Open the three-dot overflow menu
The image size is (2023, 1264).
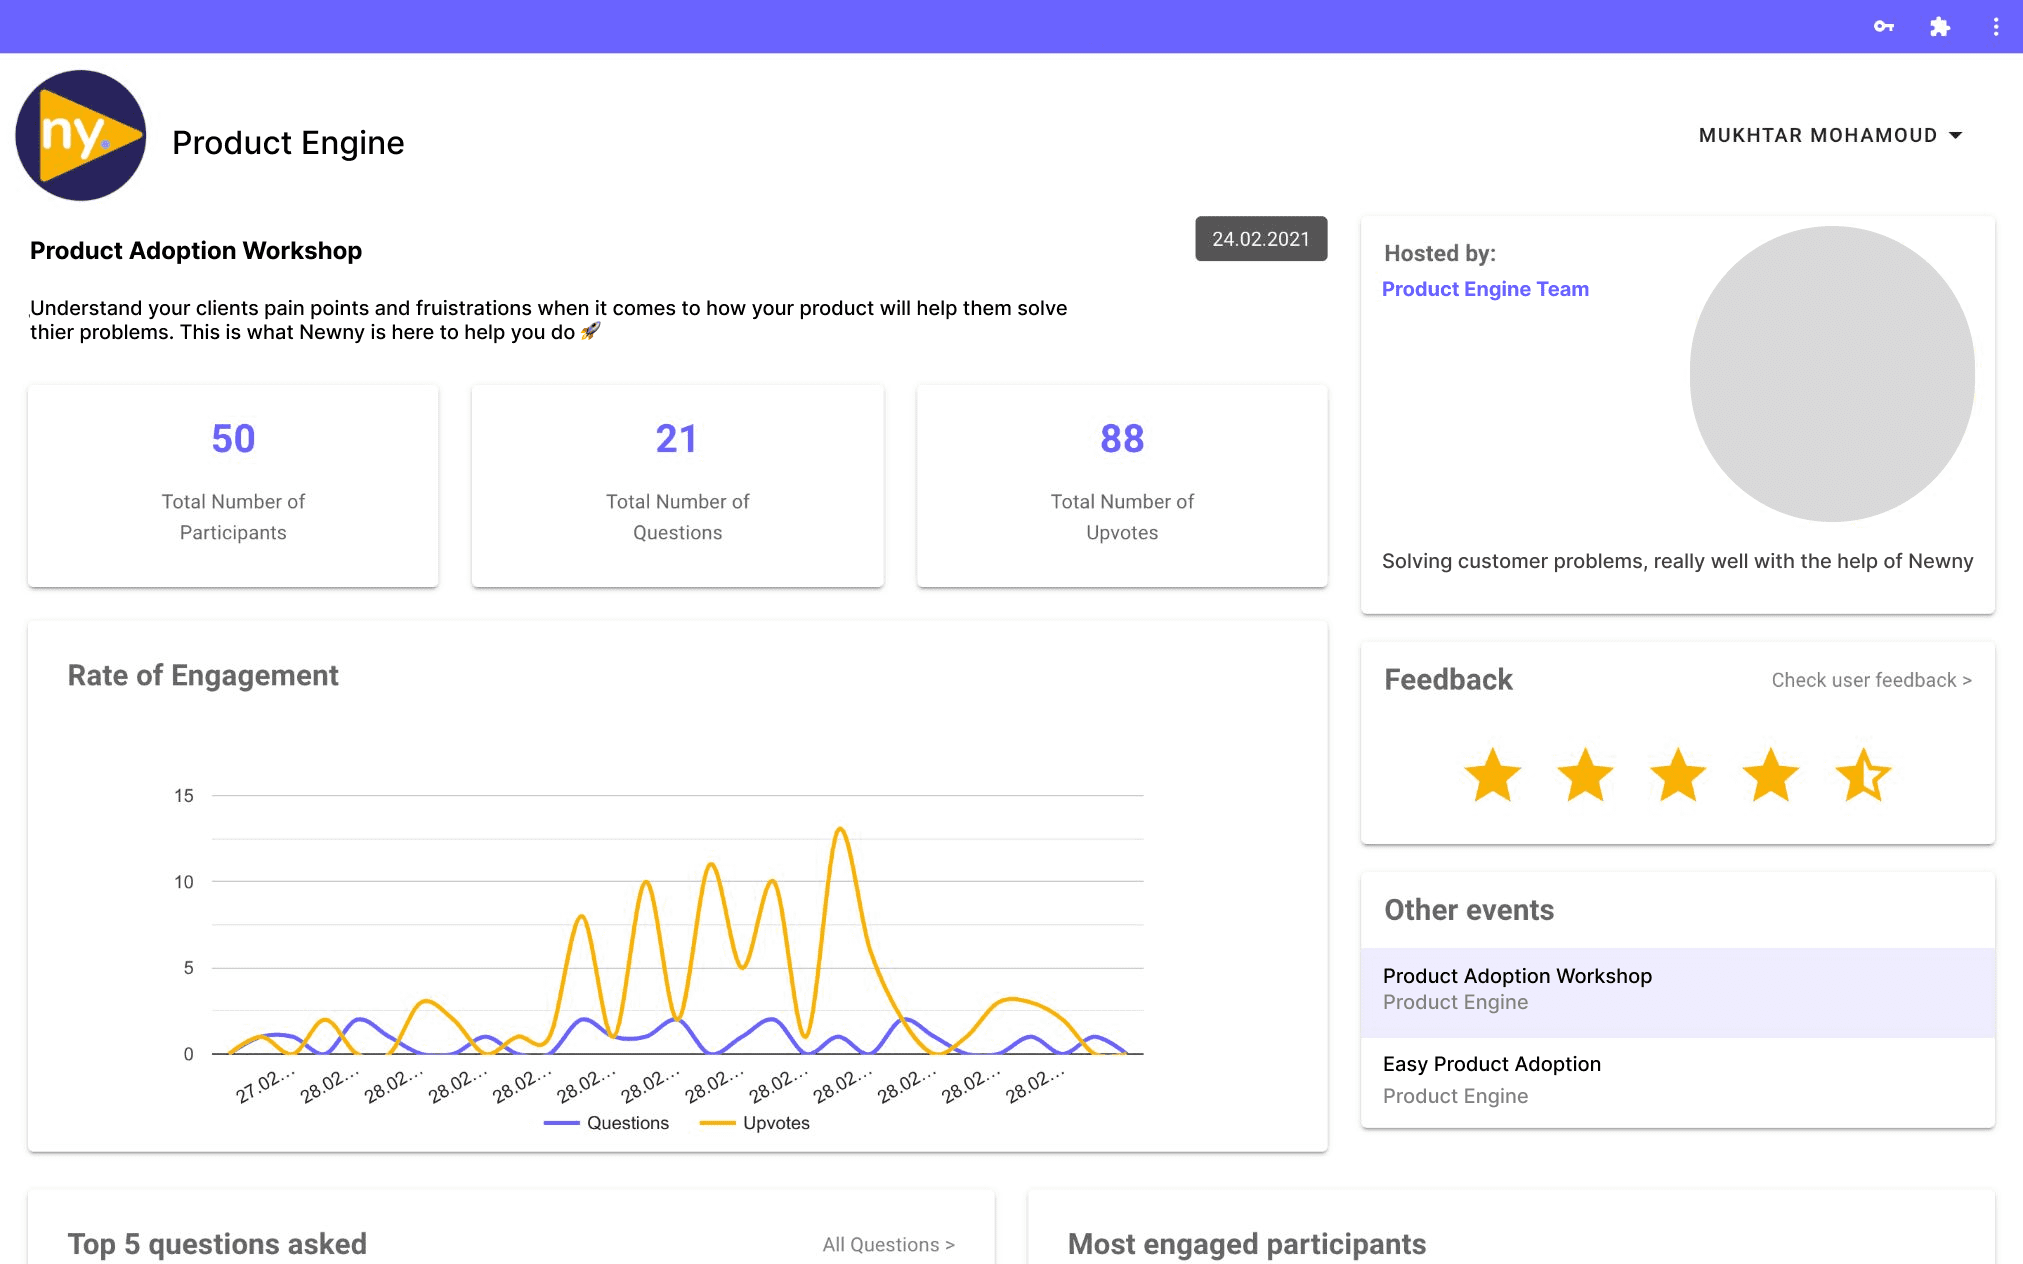[x=1995, y=27]
